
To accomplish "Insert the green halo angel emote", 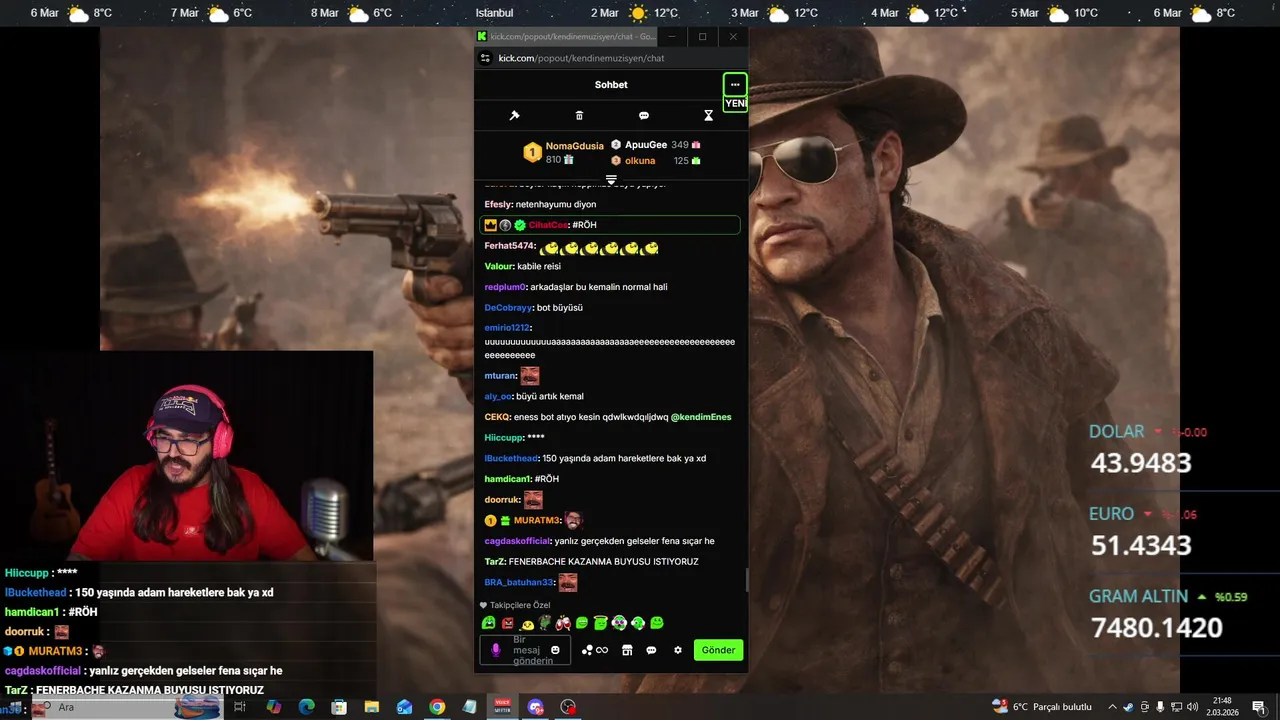I will [x=600, y=622].
